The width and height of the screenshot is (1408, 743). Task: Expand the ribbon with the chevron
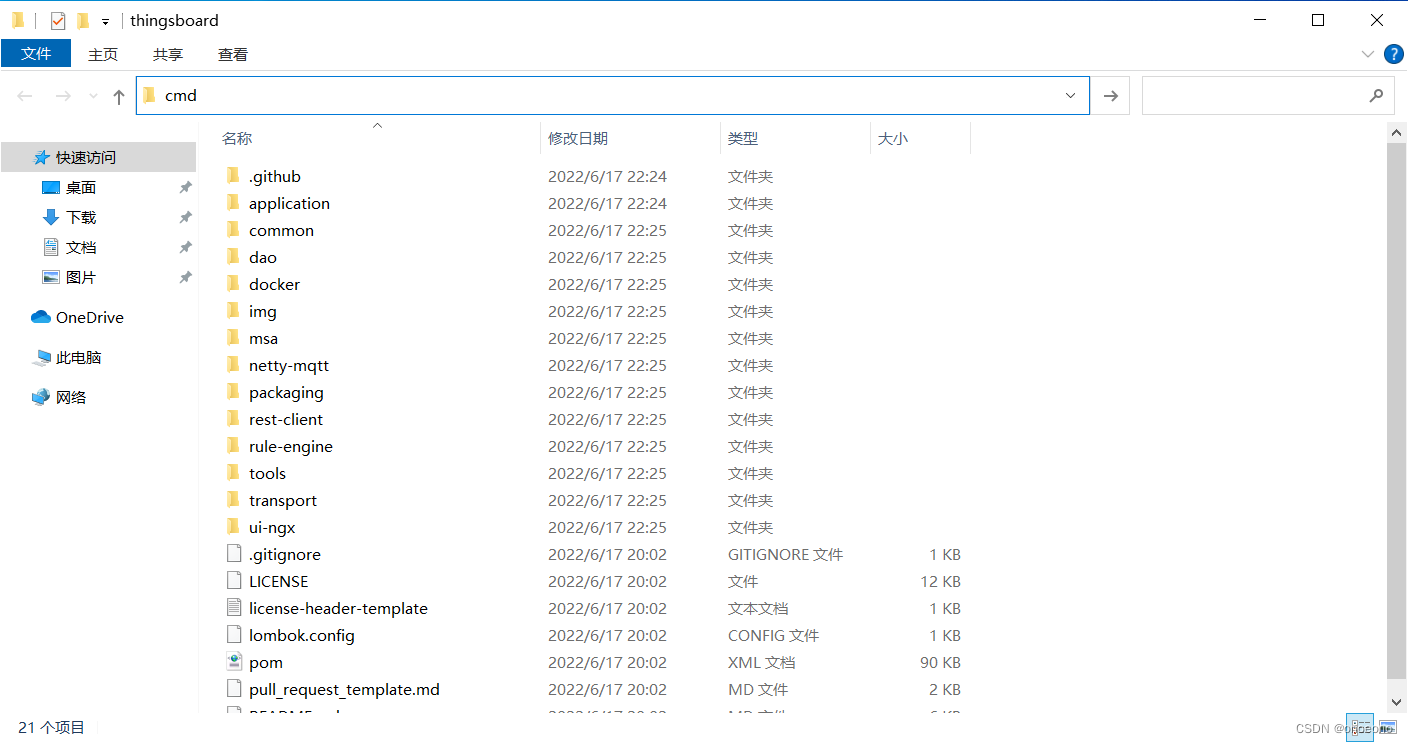click(x=1368, y=54)
